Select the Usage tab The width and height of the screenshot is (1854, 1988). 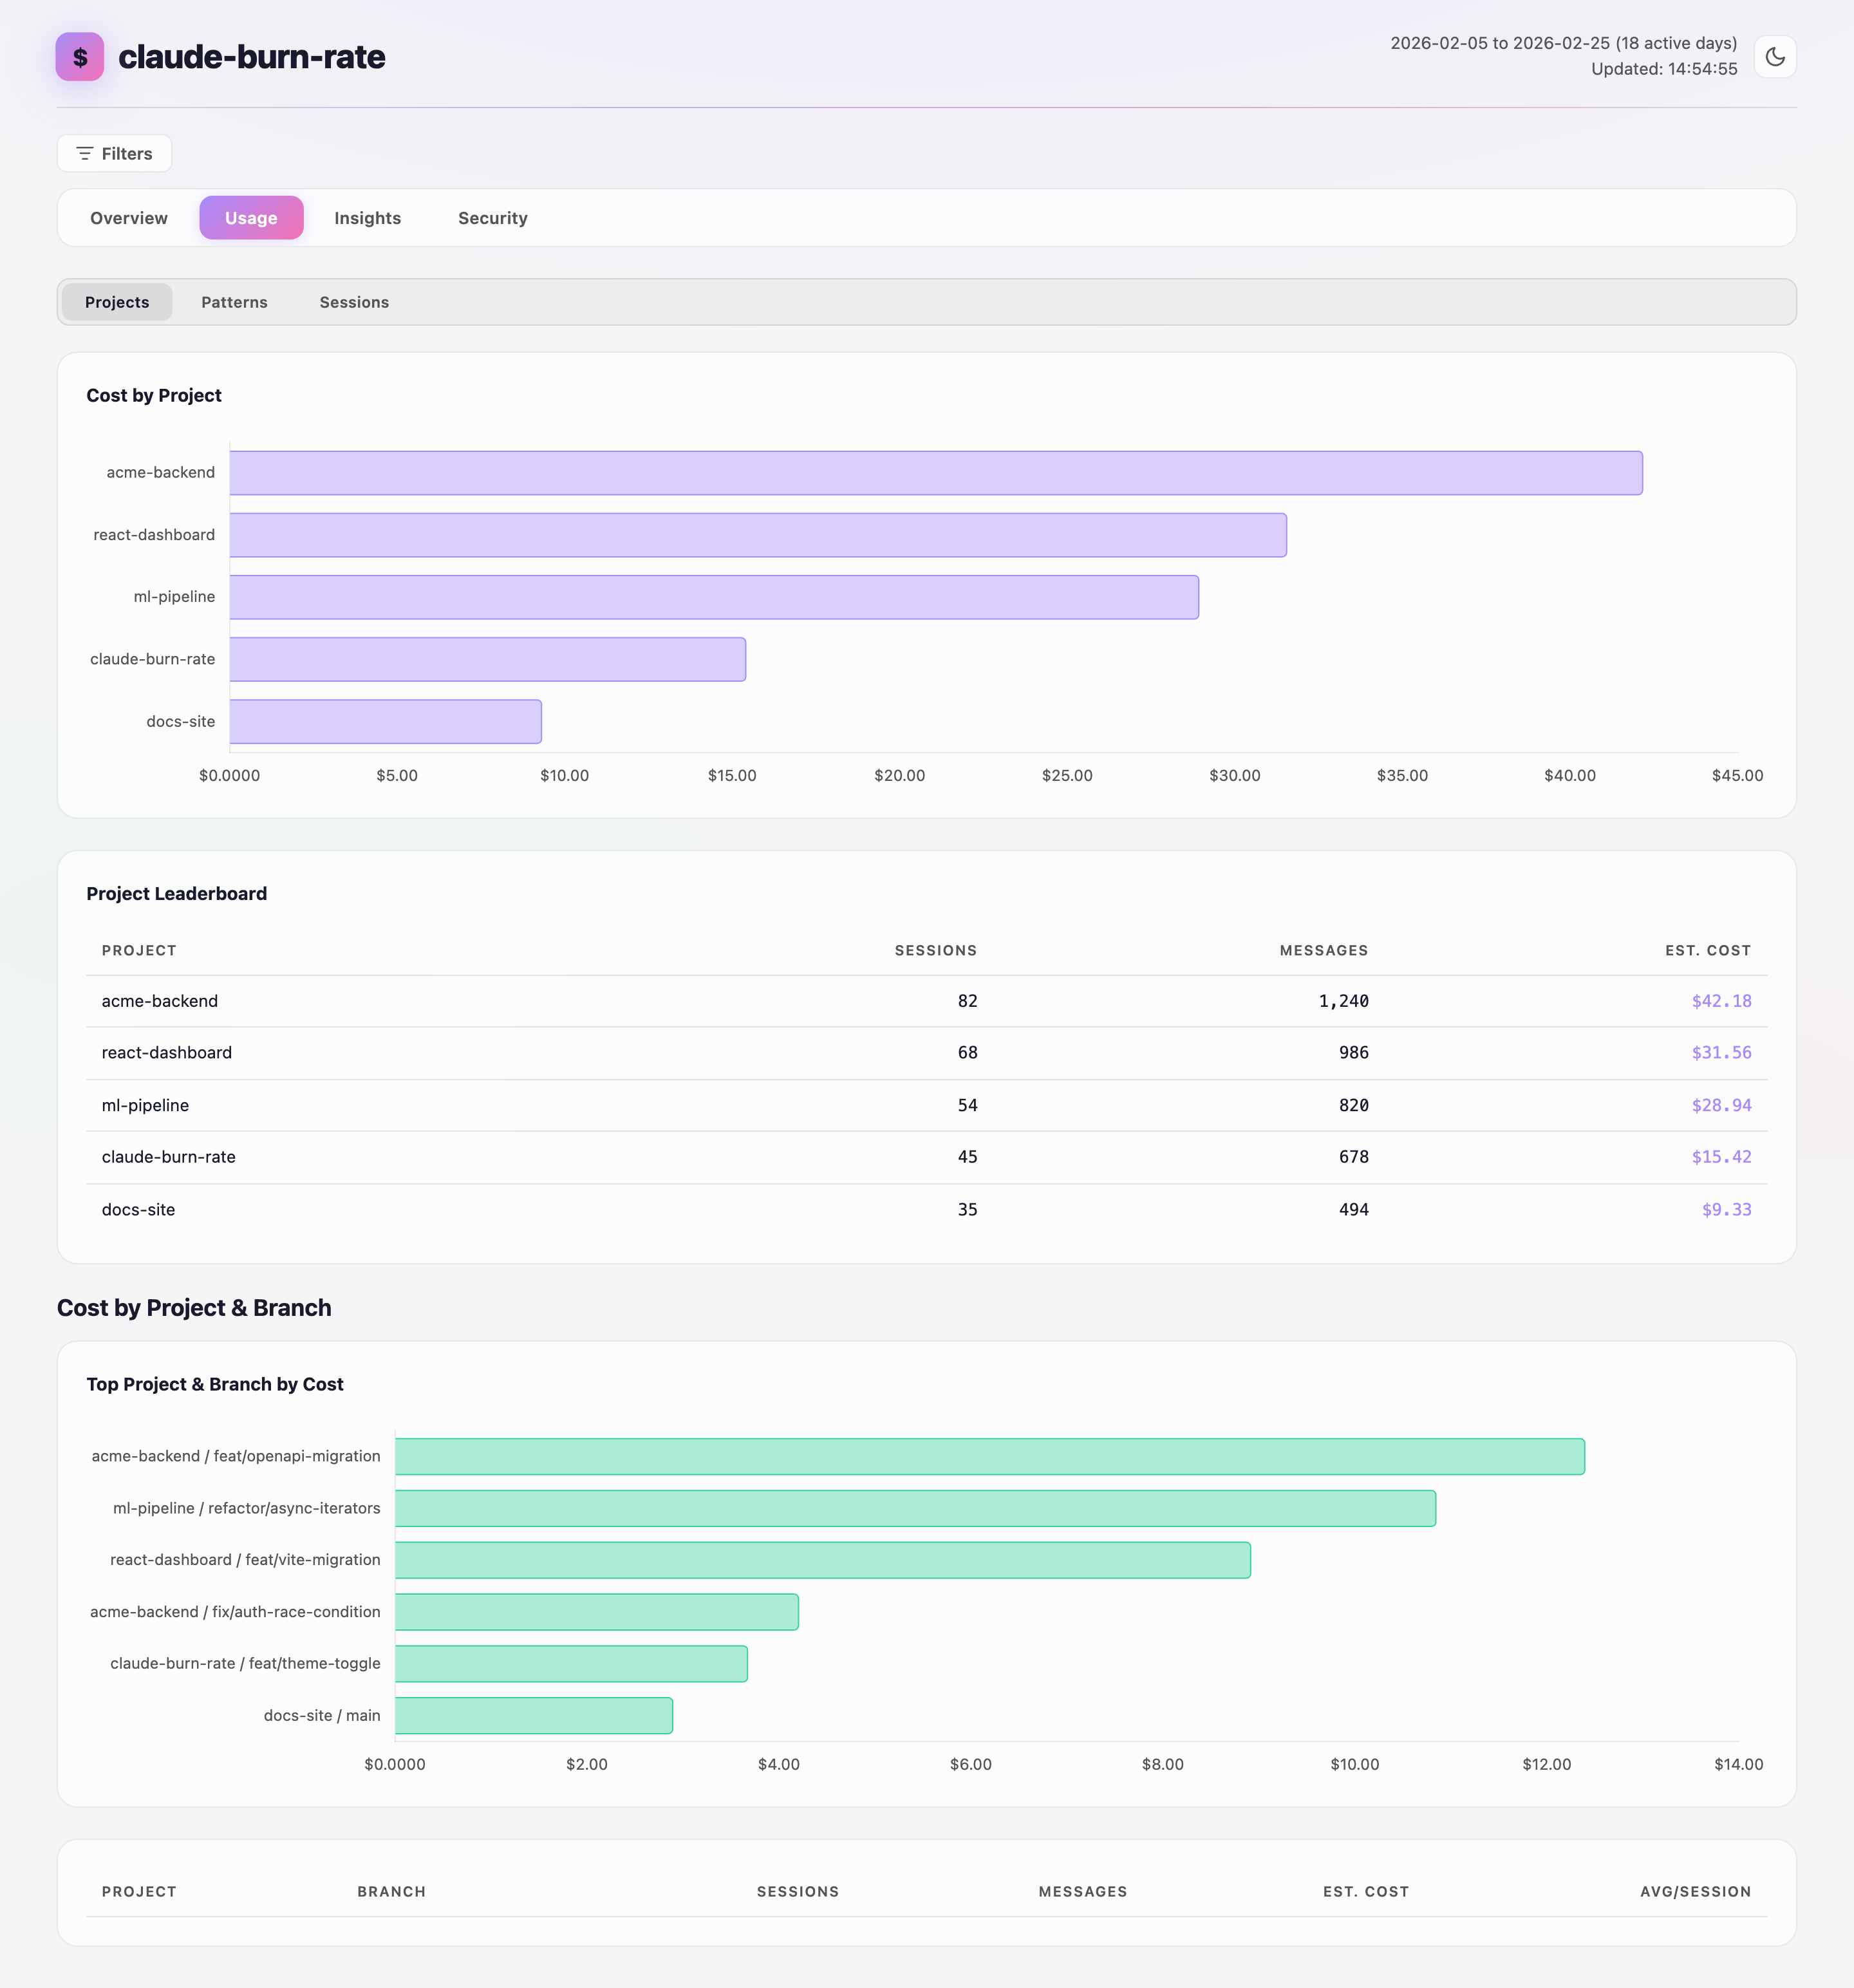(x=251, y=218)
